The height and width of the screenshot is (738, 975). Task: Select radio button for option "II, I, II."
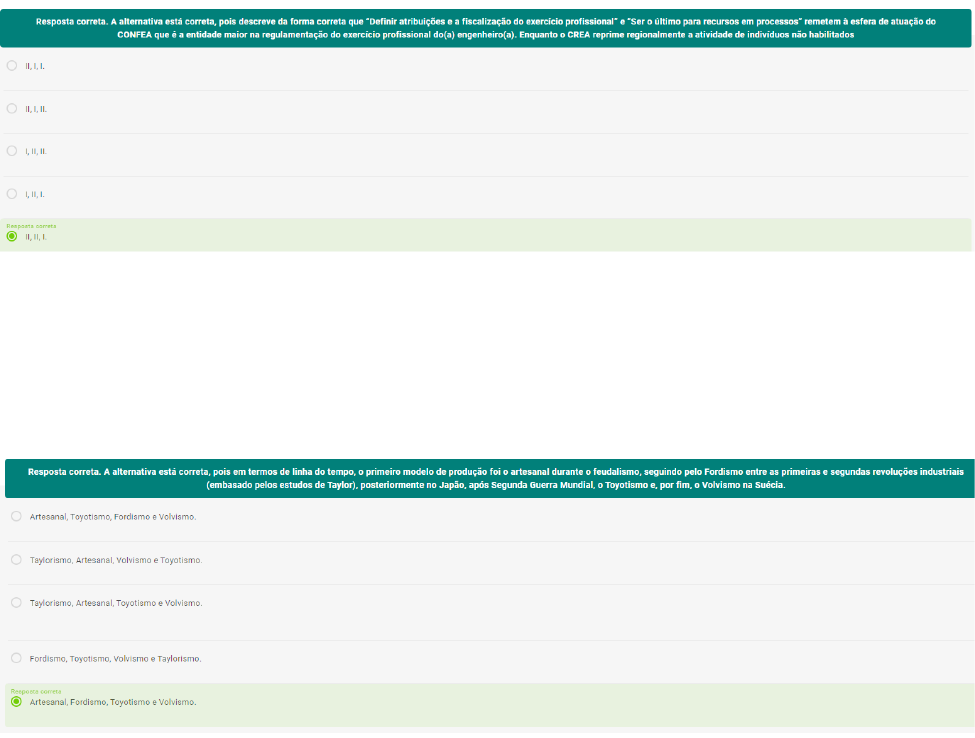[x=12, y=108]
